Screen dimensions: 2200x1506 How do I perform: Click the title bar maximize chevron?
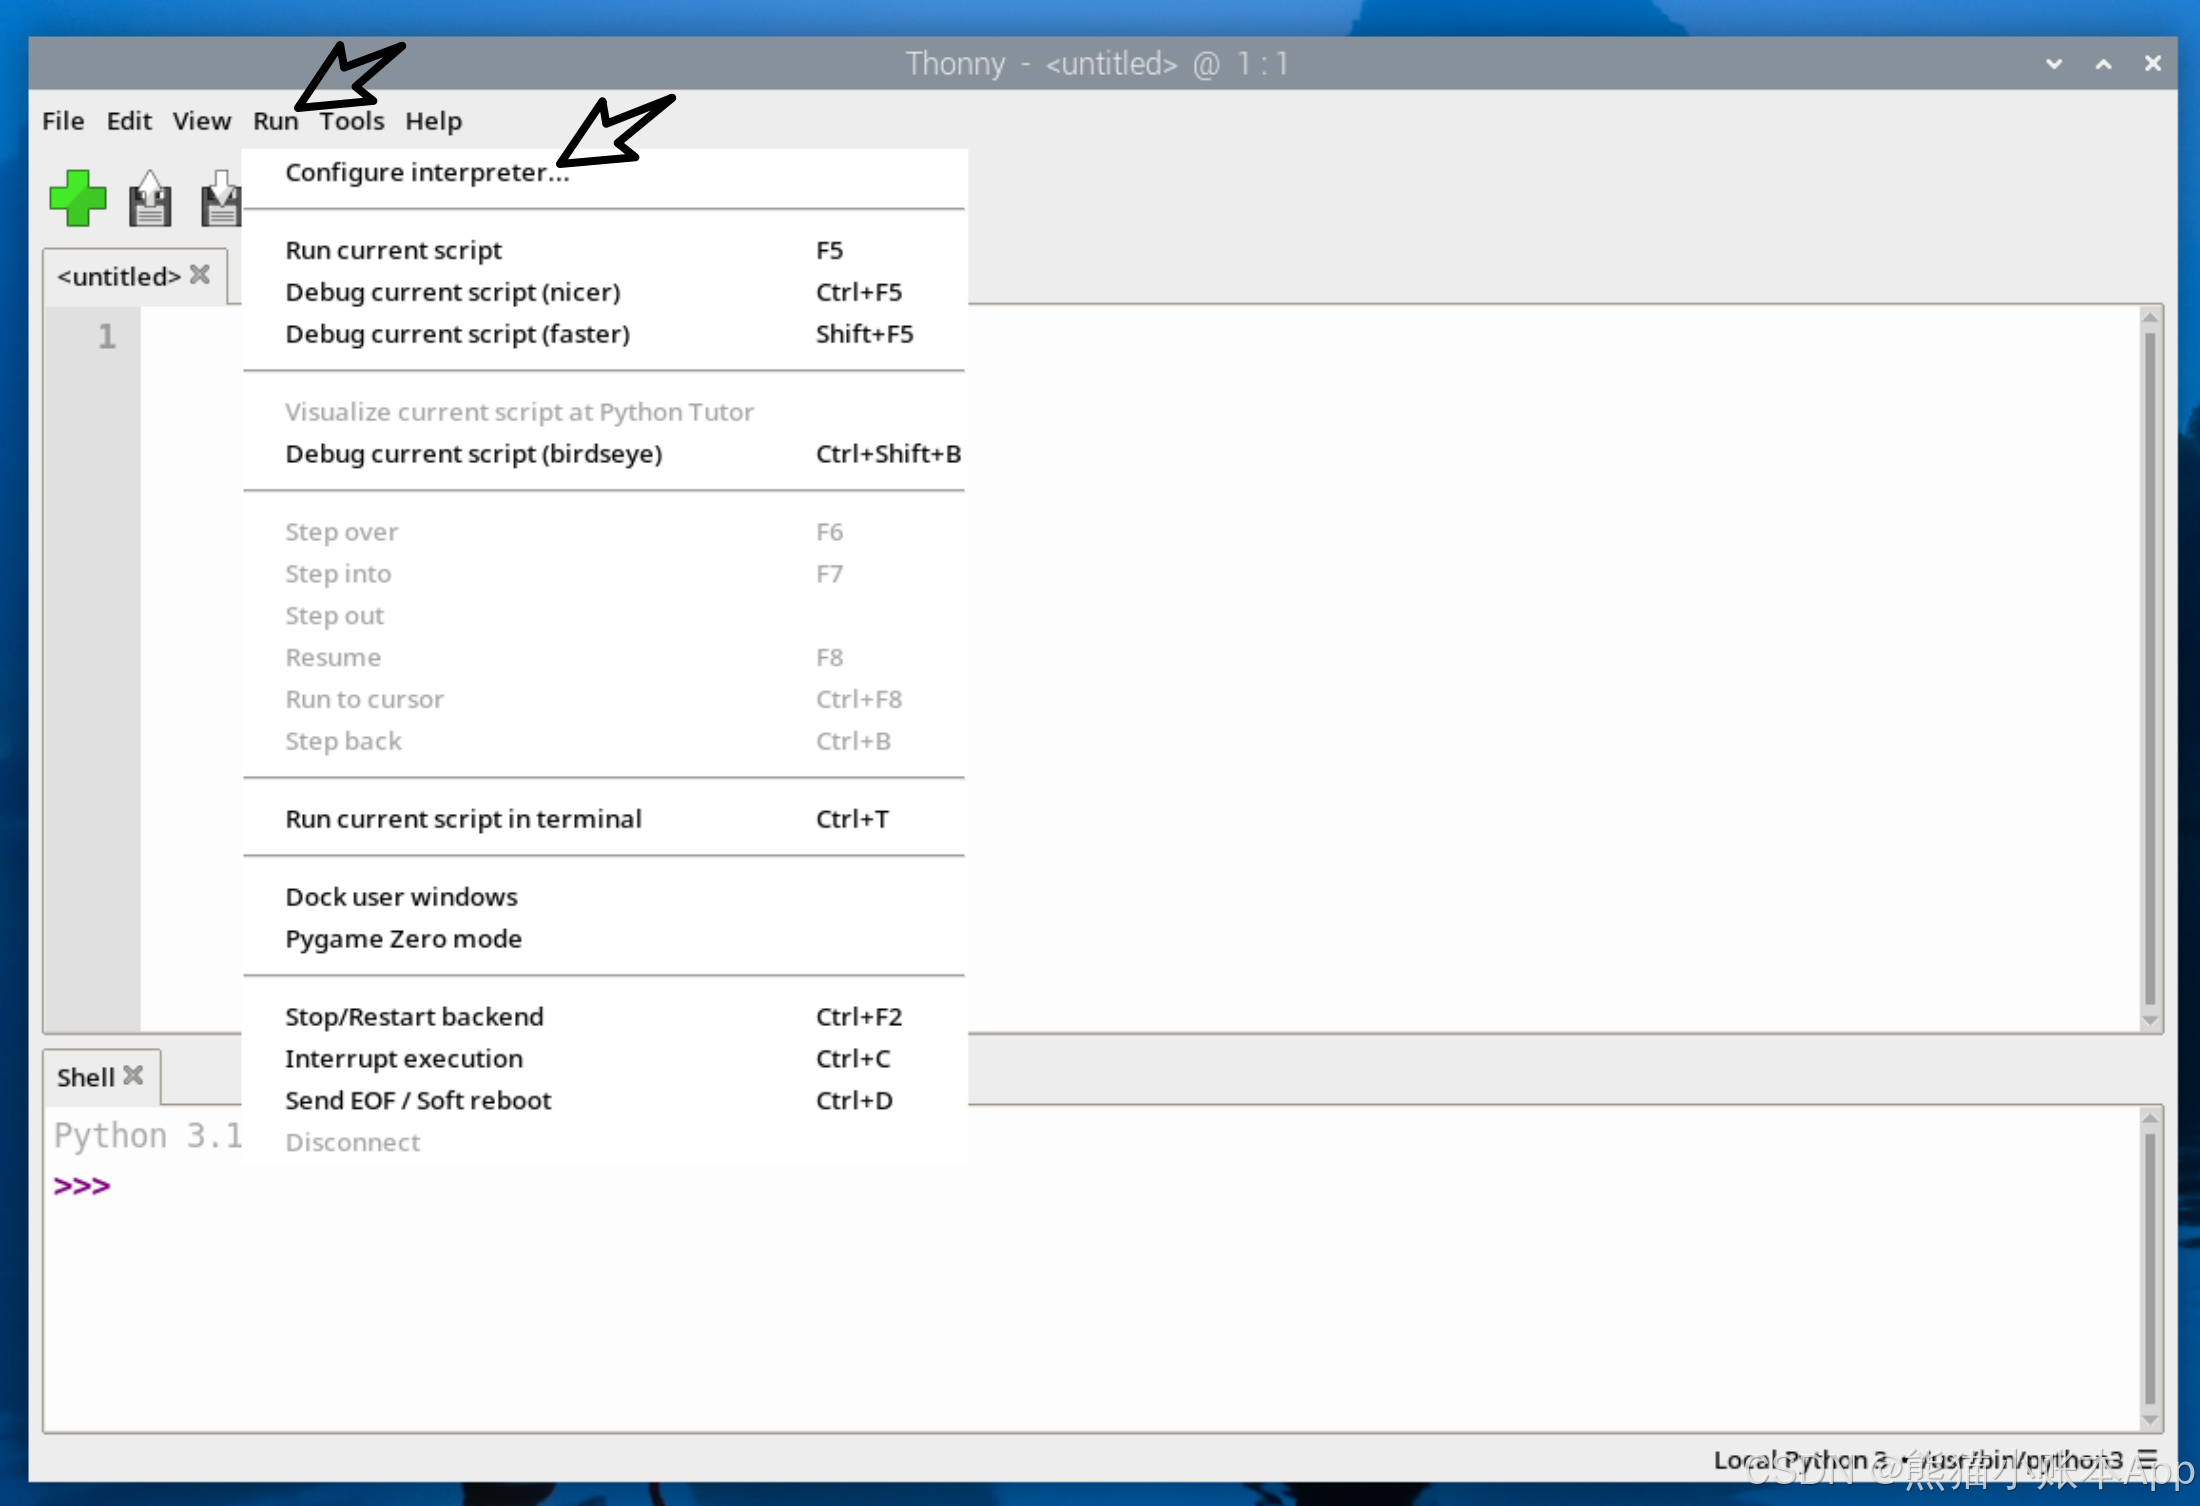pos(2104,64)
